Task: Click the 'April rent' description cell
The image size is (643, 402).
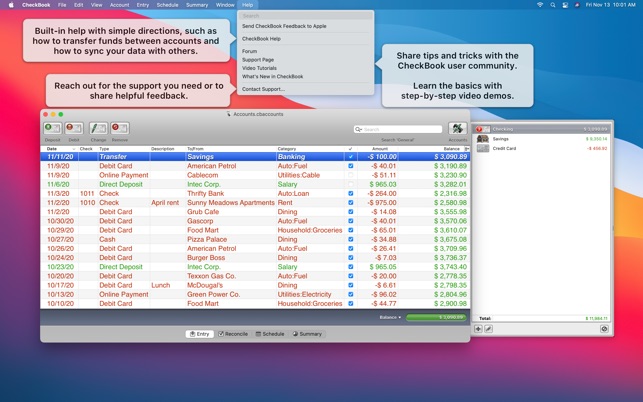Action: pyautogui.click(x=165, y=203)
